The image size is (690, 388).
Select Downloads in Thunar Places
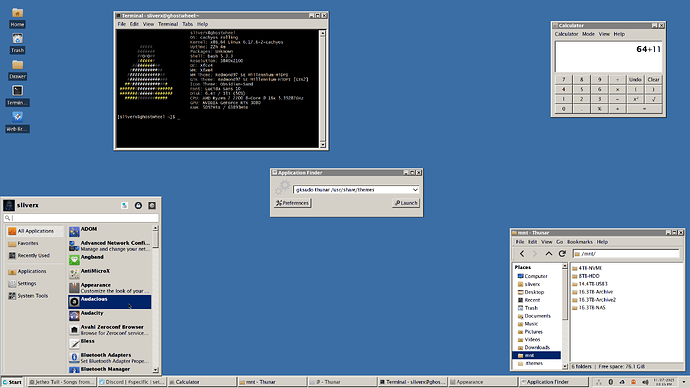(536, 348)
